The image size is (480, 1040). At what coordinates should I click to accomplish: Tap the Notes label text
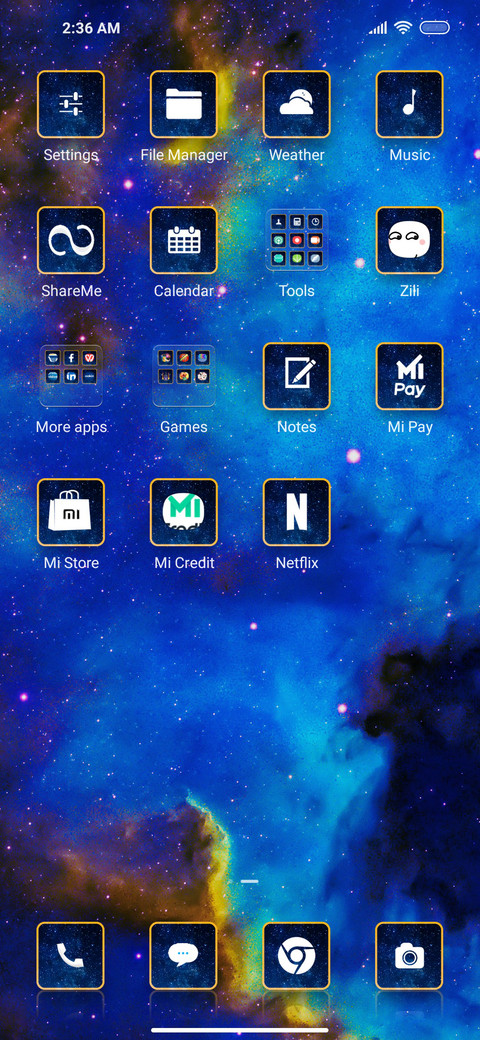[296, 427]
